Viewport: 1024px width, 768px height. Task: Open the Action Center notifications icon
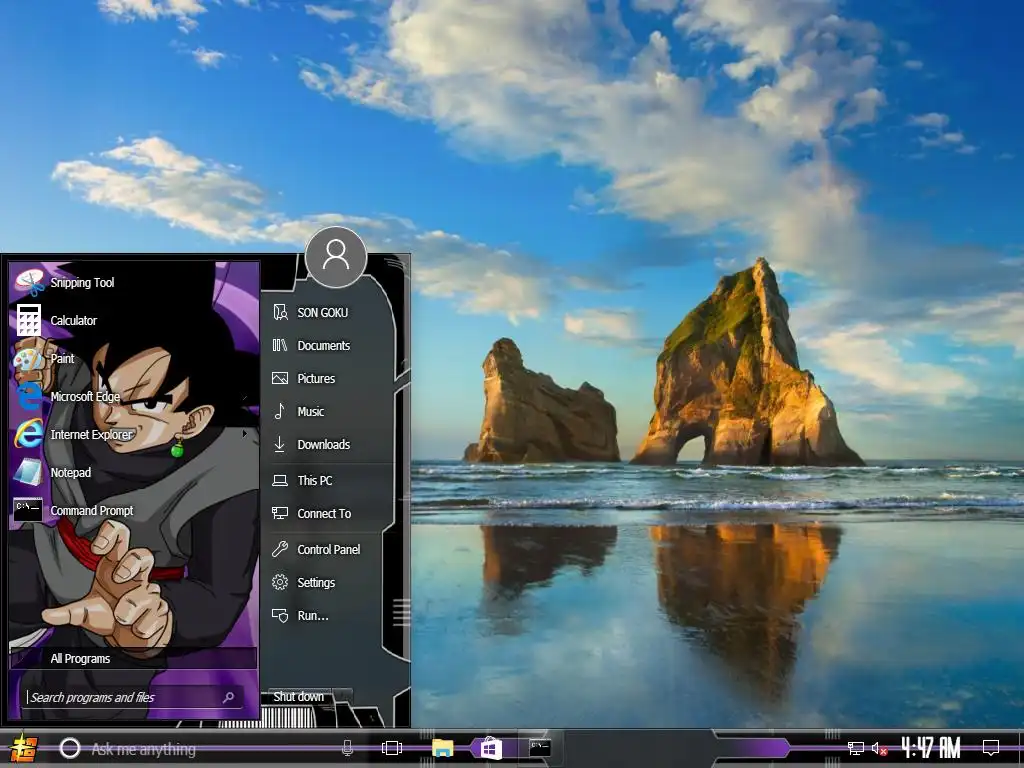(x=991, y=748)
